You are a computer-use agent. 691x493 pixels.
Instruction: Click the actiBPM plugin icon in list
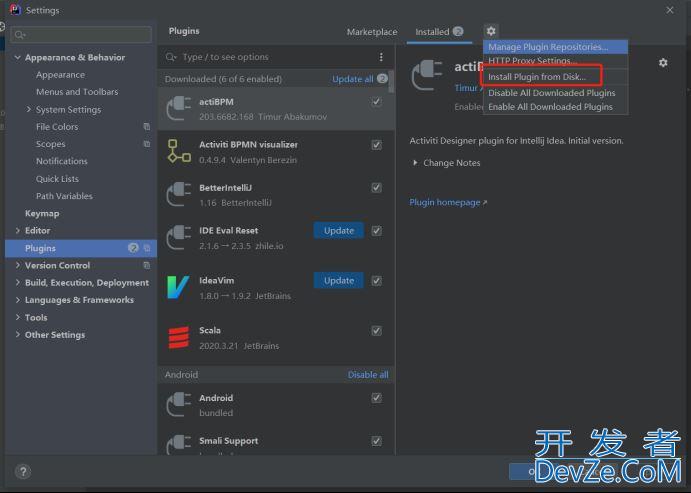(x=178, y=108)
